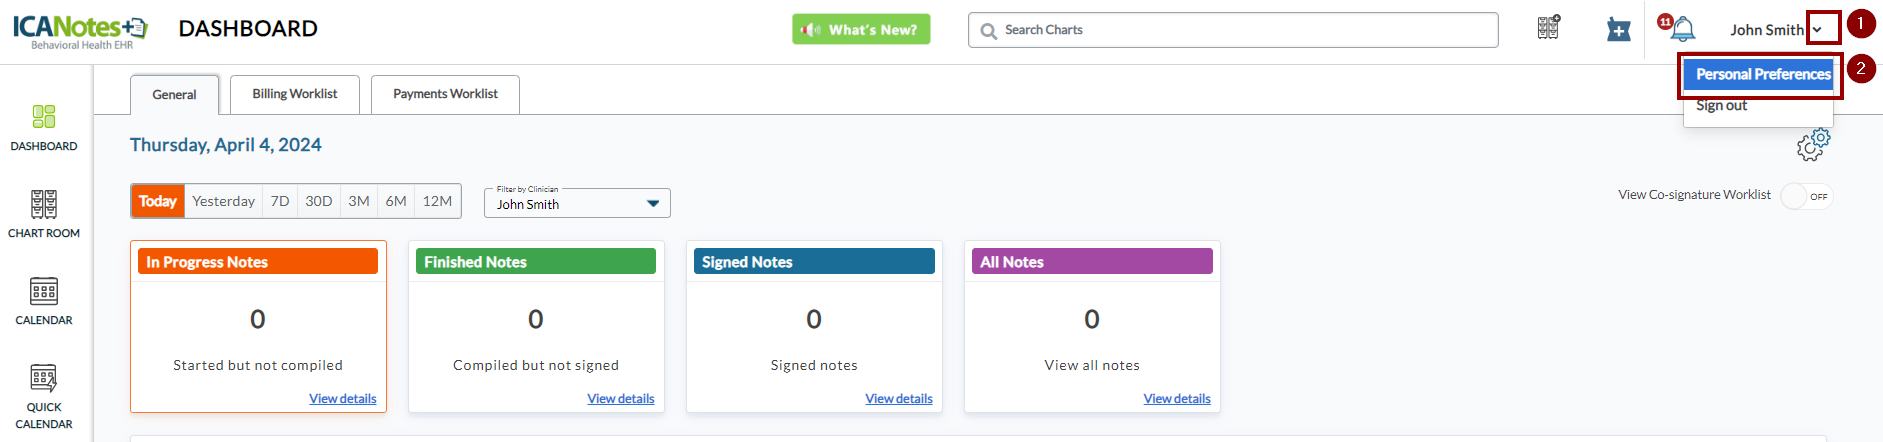Click the Search Charts input field
The height and width of the screenshot is (442, 1883).
(x=1240, y=30)
